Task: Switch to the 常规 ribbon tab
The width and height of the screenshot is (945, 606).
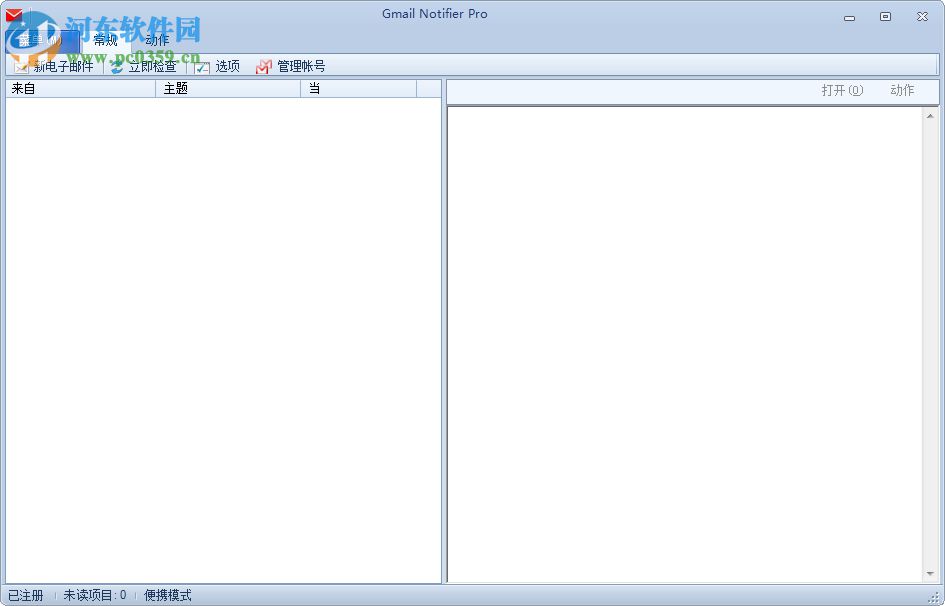Action: (105, 40)
